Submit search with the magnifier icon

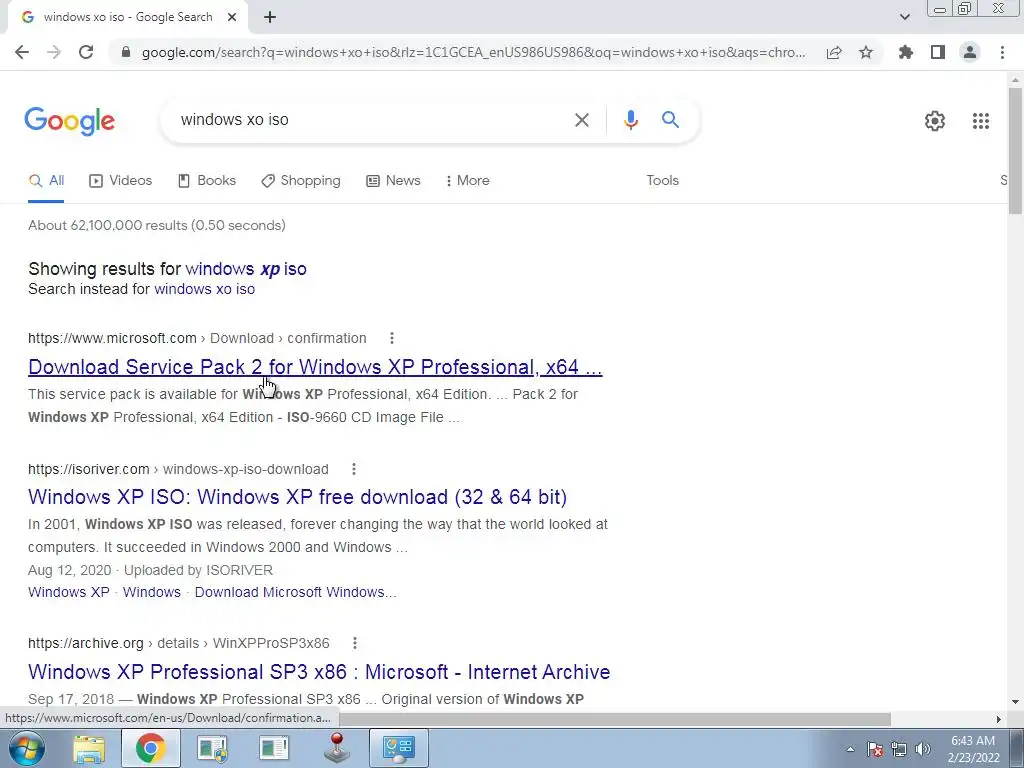point(670,120)
